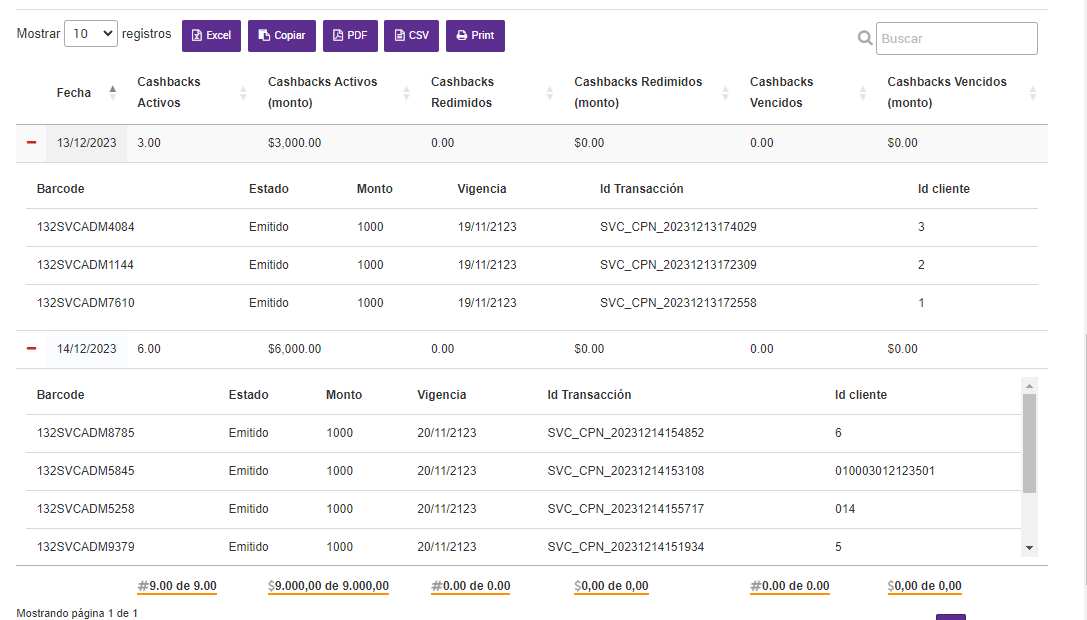Sort by the Fecha column arrows
The height and width of the screenshot is (620, 1087).
click(x=112, y=92)
